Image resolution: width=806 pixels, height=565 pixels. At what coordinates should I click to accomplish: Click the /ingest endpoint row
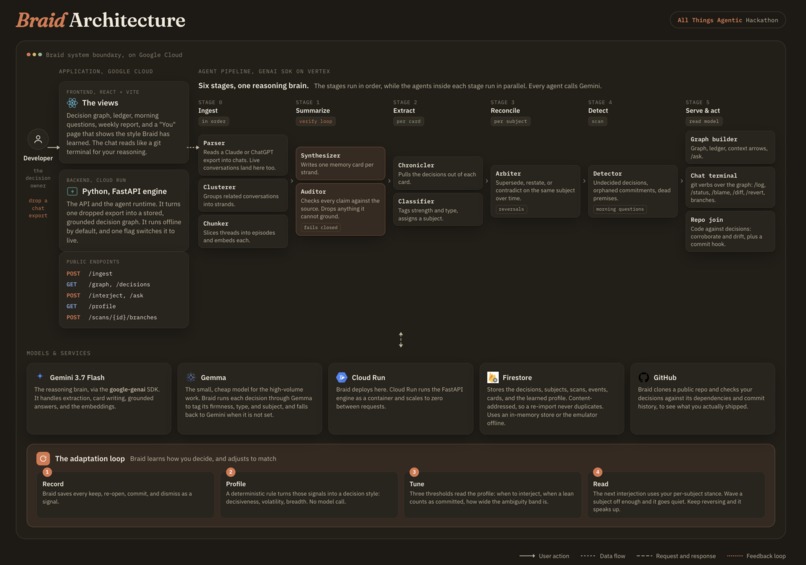(x=124, y=274)
